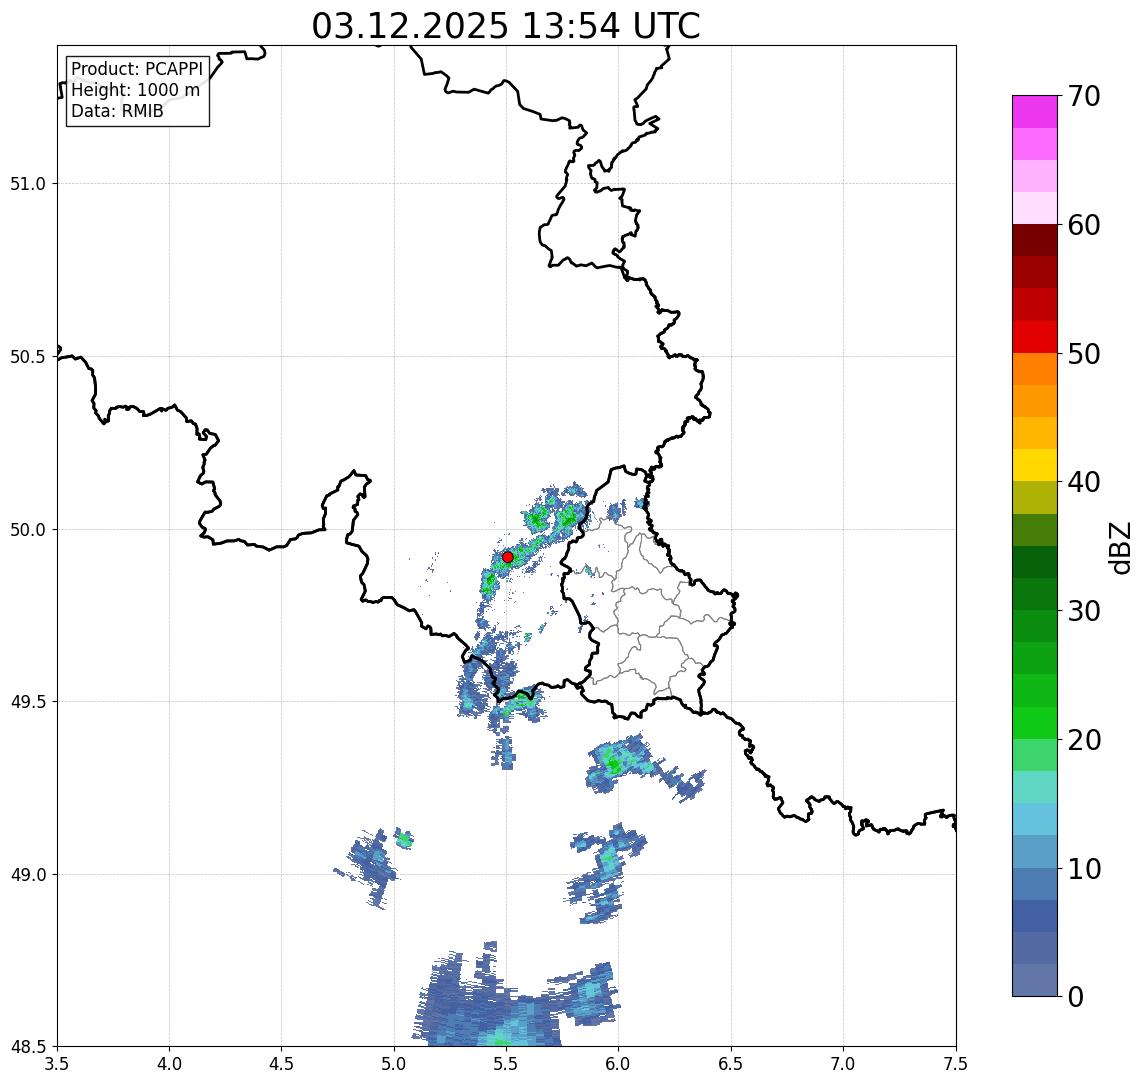Click colorbar tick label 40
The image size is (1145, 1084).
click(1084, 482)
